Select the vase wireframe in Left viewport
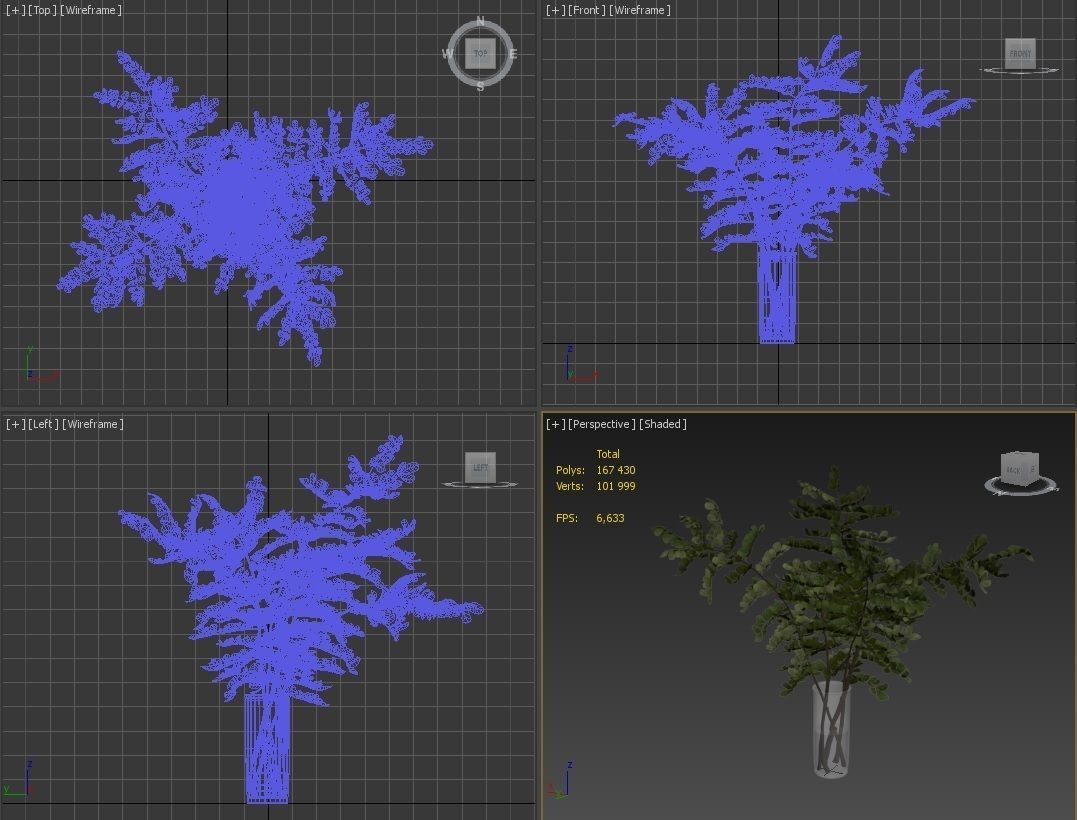 pos(267,747)
